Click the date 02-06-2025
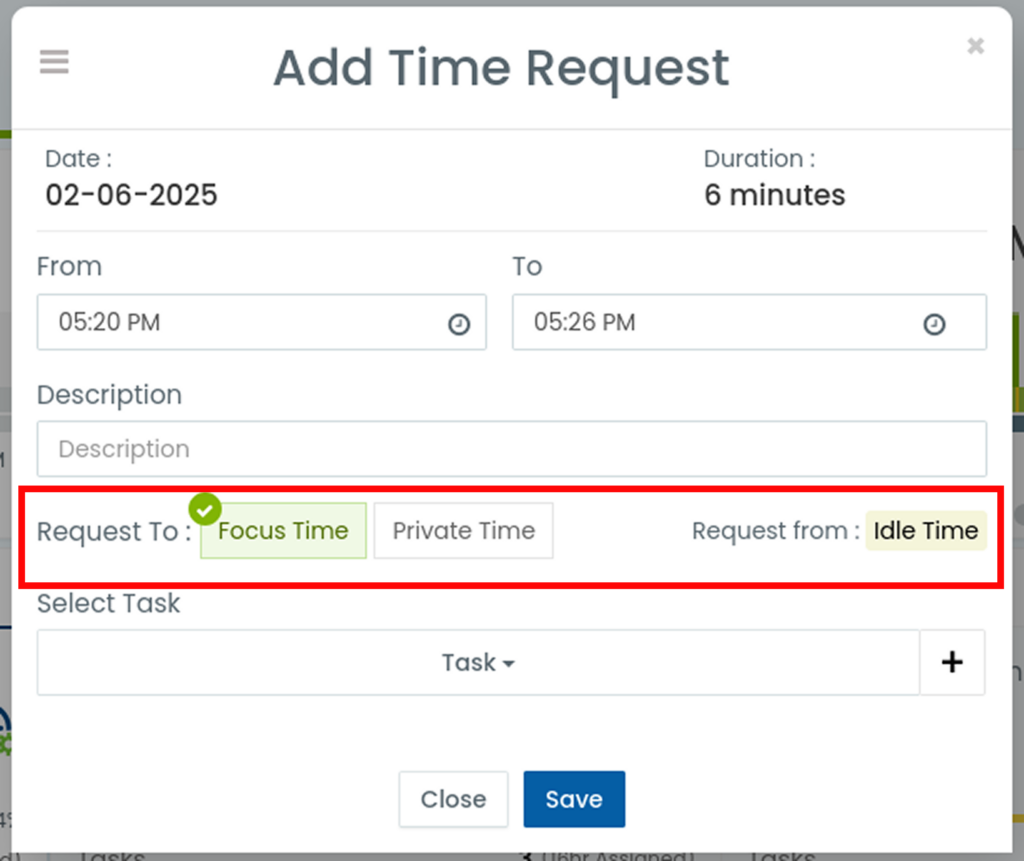 point(131,195)
